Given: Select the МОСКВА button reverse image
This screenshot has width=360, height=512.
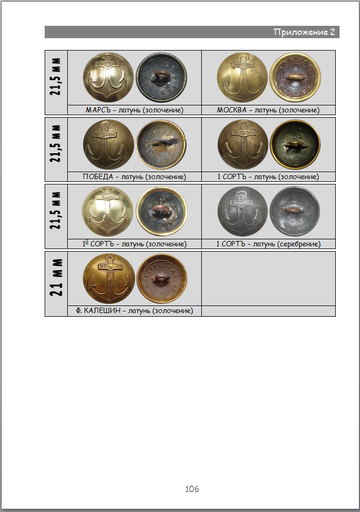Looking at the screenshot, I should click(x=295, y=77).
